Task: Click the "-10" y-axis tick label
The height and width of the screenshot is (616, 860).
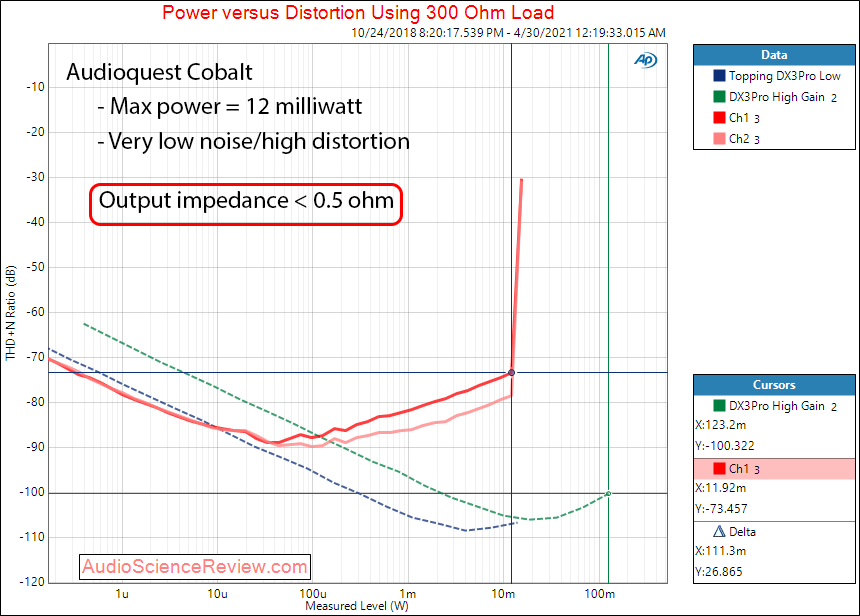Action: (x=35, y=87)
